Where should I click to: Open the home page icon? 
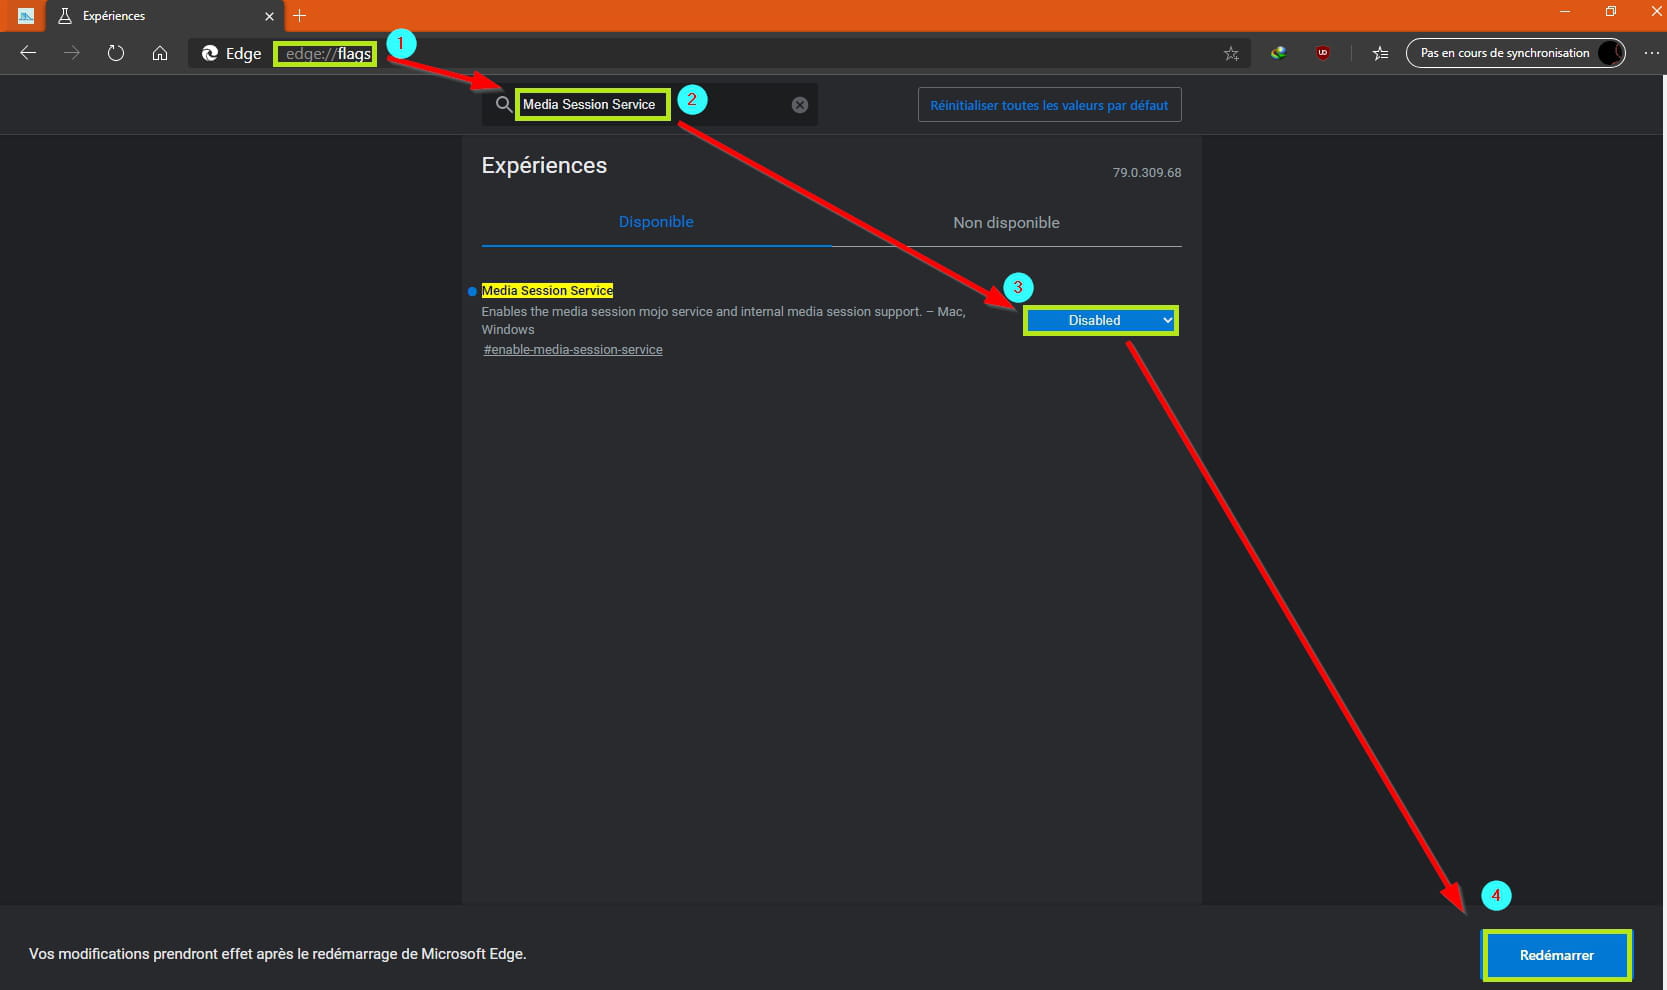[160, 53]
